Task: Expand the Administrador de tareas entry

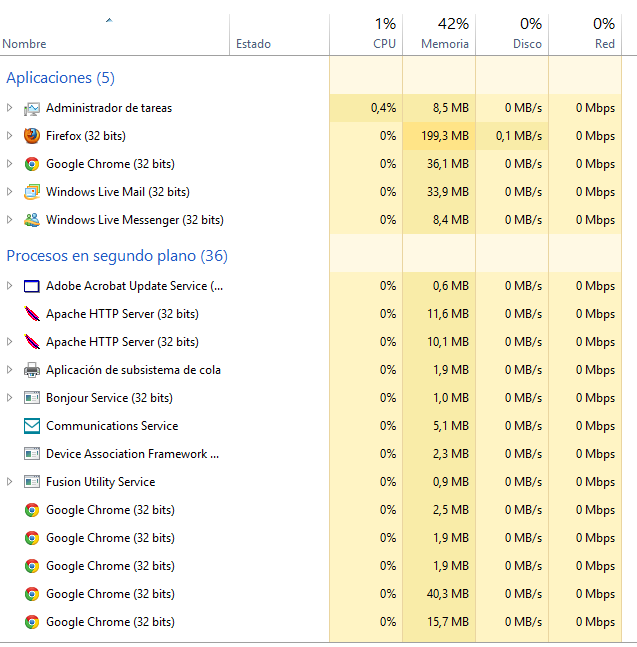Action: click(x=9, y=108)
